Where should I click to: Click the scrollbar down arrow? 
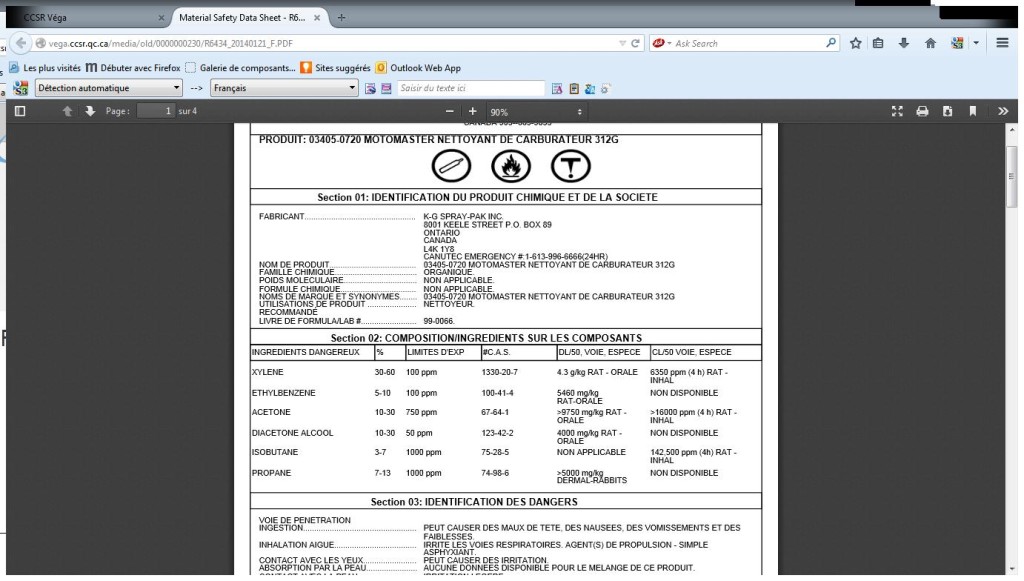click(x=1012, y=568)
